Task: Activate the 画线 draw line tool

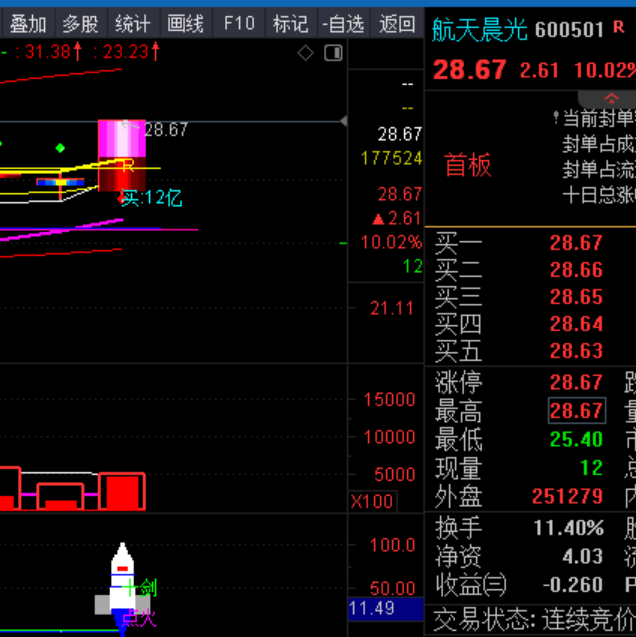Action: (x=186, y=24)
